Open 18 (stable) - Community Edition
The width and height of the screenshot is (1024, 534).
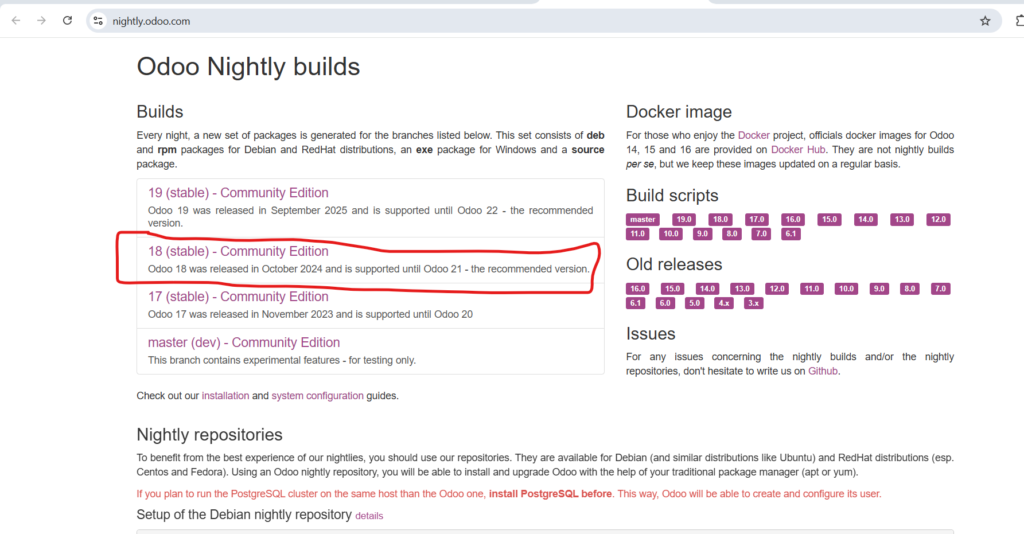click(x=238, y=251)
